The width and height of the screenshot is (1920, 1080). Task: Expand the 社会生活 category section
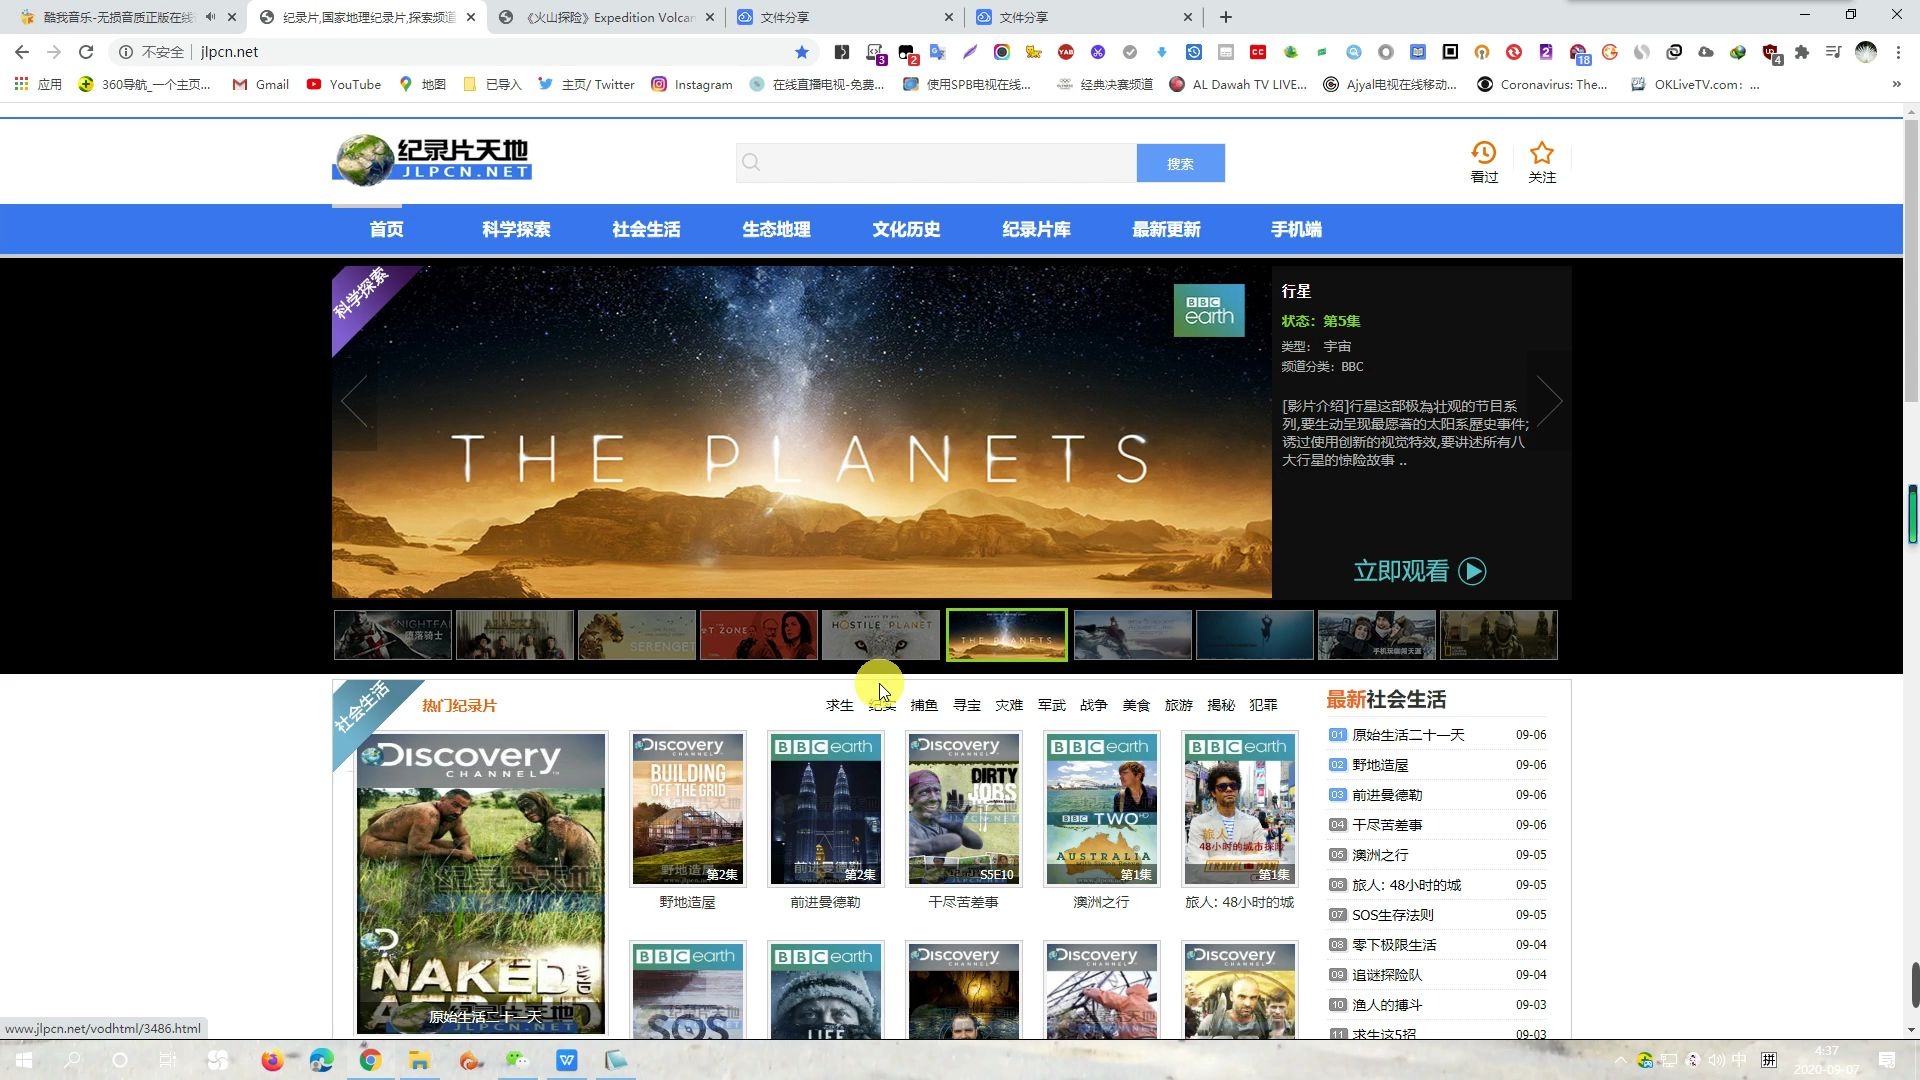point(647,228)
